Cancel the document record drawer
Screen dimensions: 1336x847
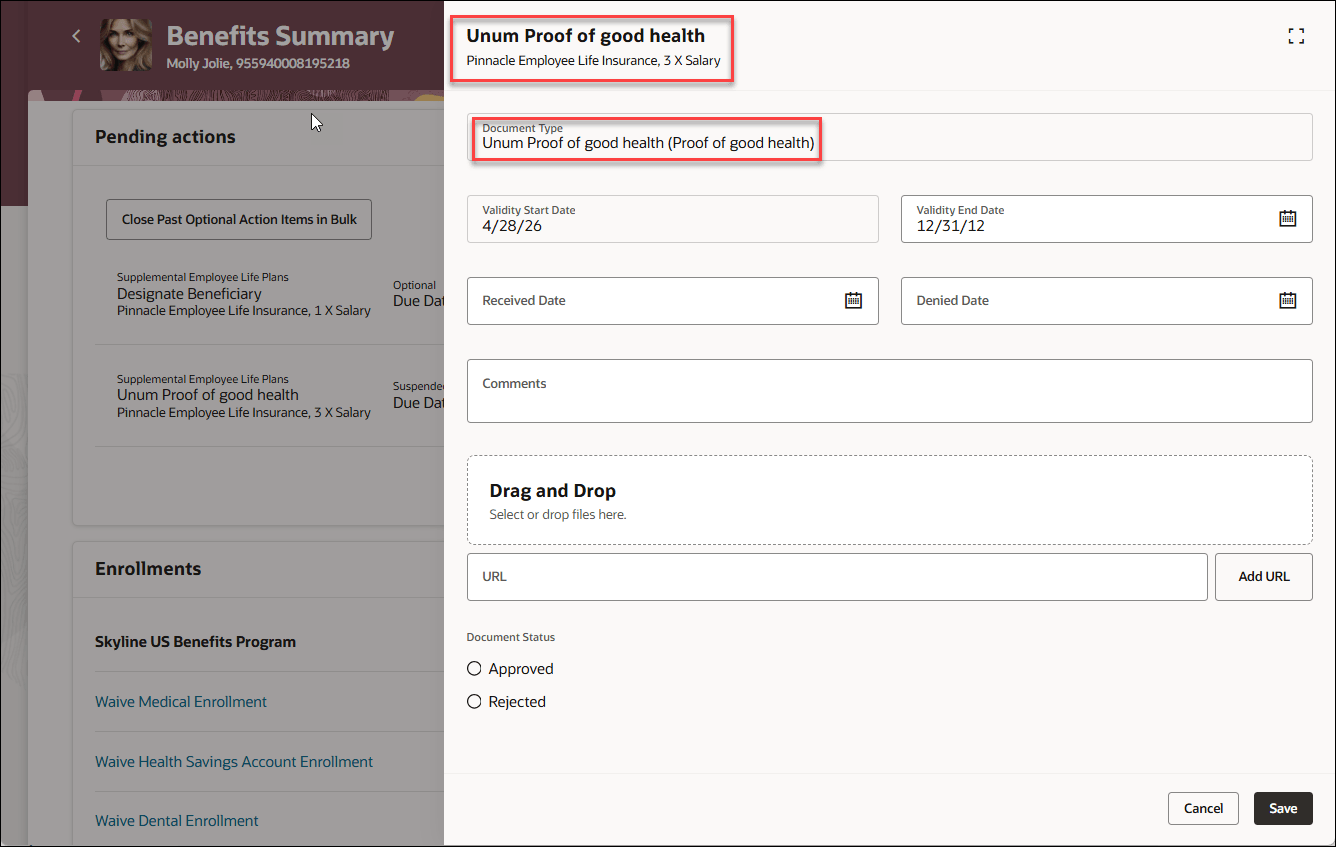[x=1203, y=808]
